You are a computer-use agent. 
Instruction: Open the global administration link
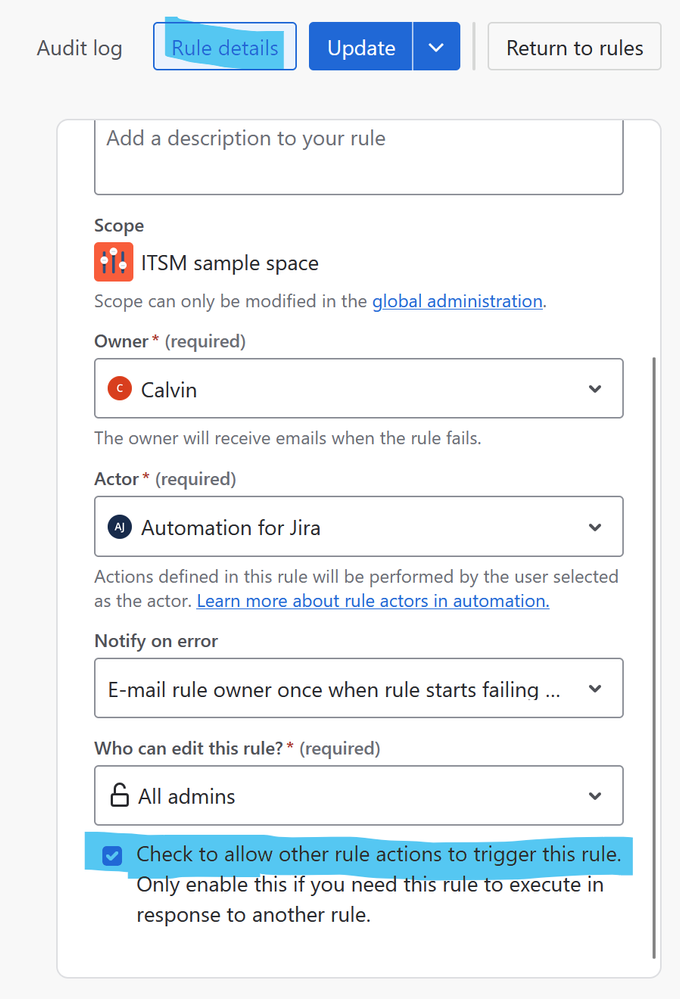point(457,301)
